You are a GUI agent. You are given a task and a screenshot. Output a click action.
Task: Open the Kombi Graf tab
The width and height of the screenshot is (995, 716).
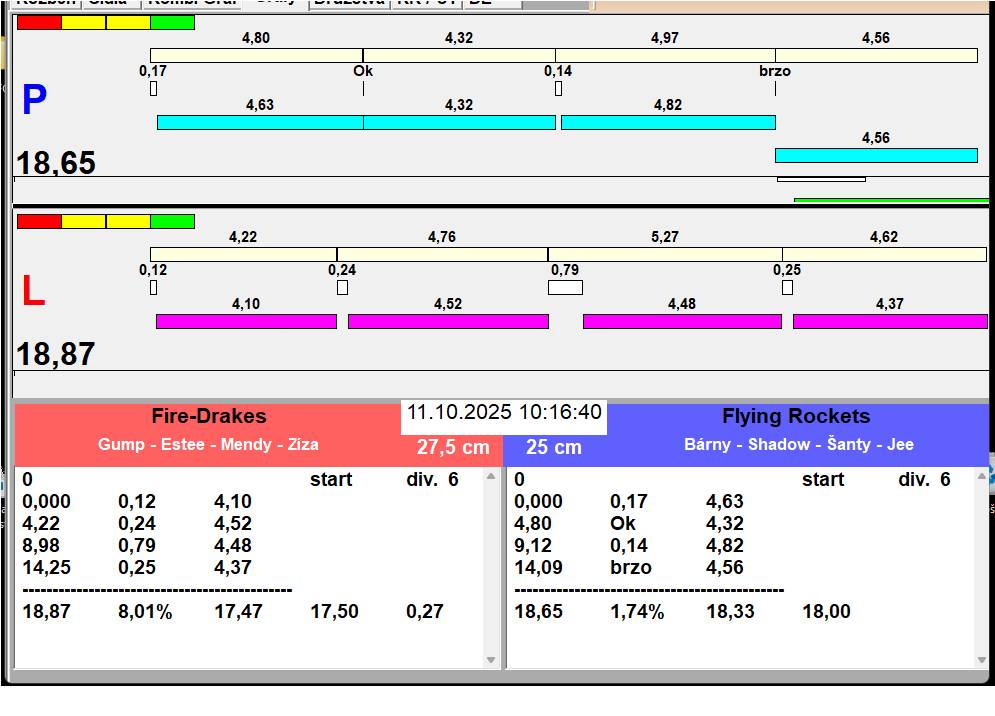pos(190,3)
